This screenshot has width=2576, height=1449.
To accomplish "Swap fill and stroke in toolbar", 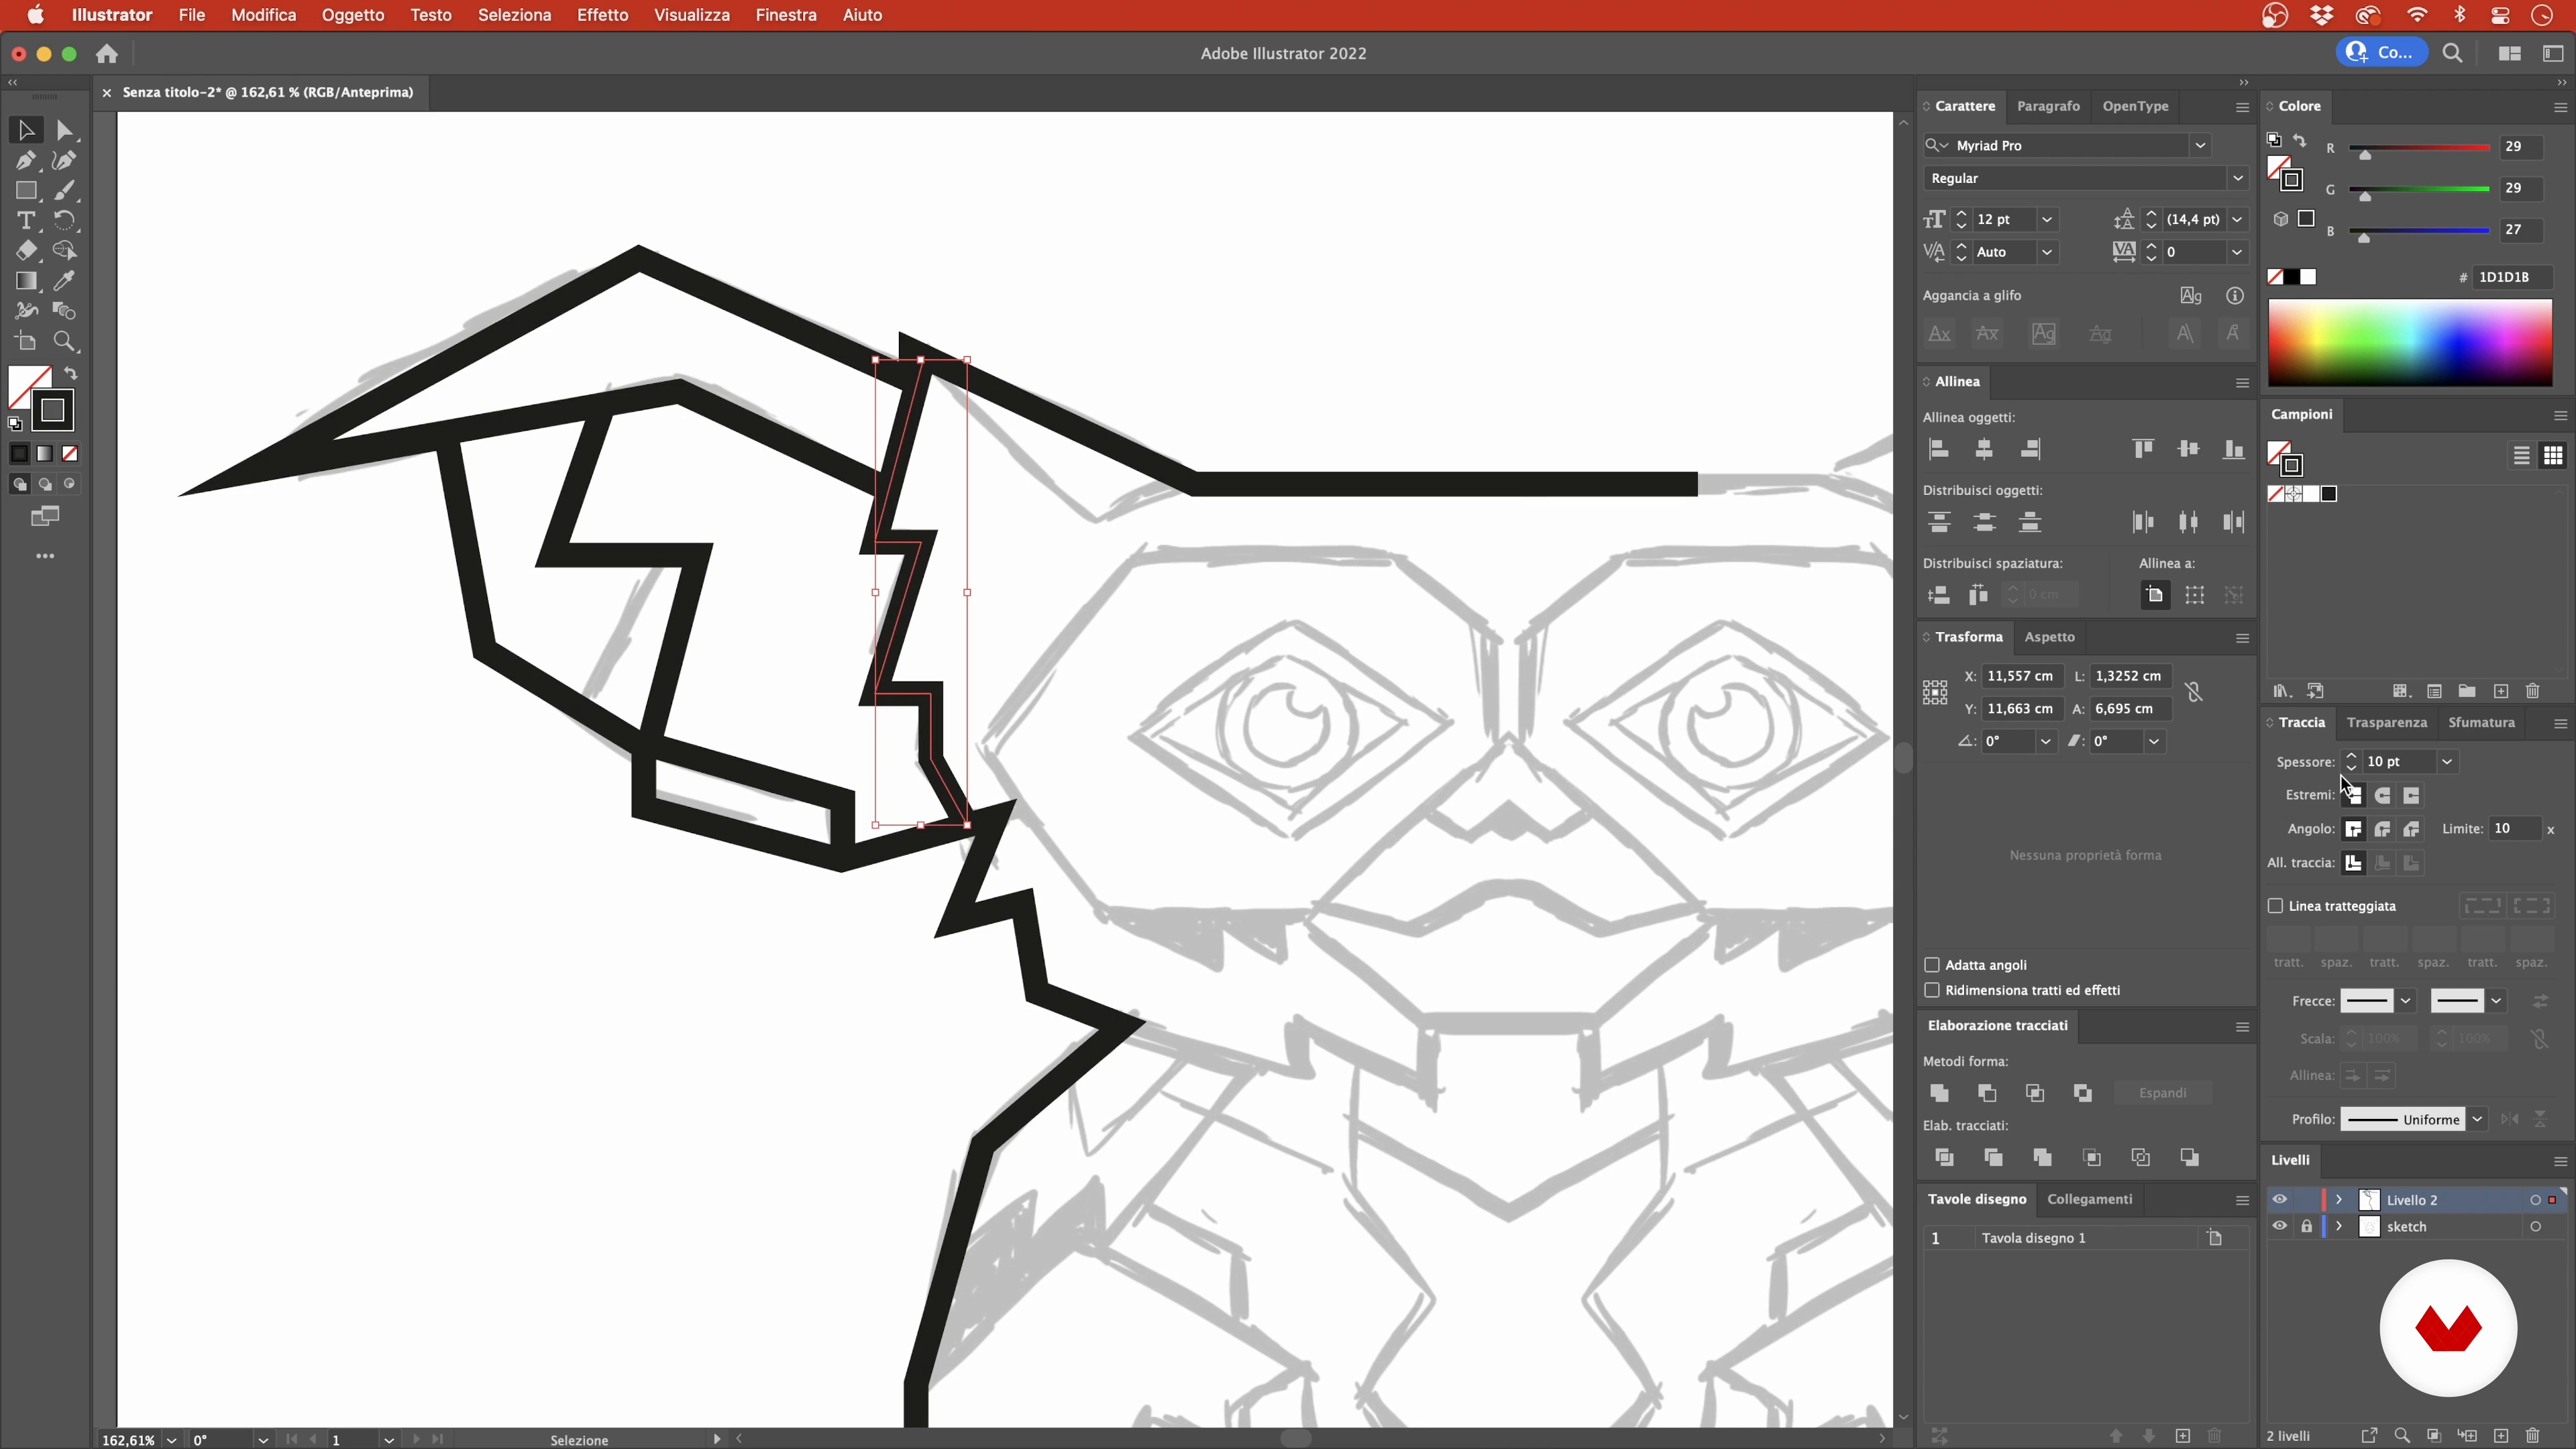I will click(x=71, y=373).
